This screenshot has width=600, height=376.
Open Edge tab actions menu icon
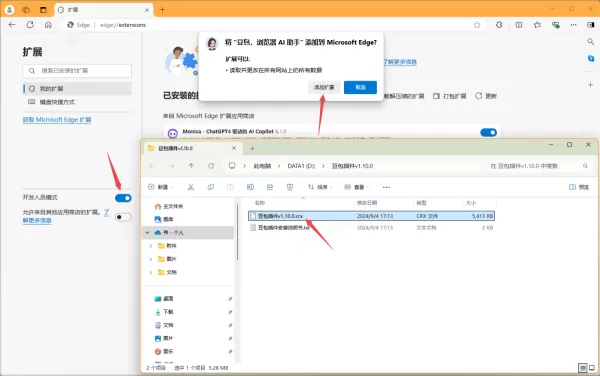coord(43,10)
